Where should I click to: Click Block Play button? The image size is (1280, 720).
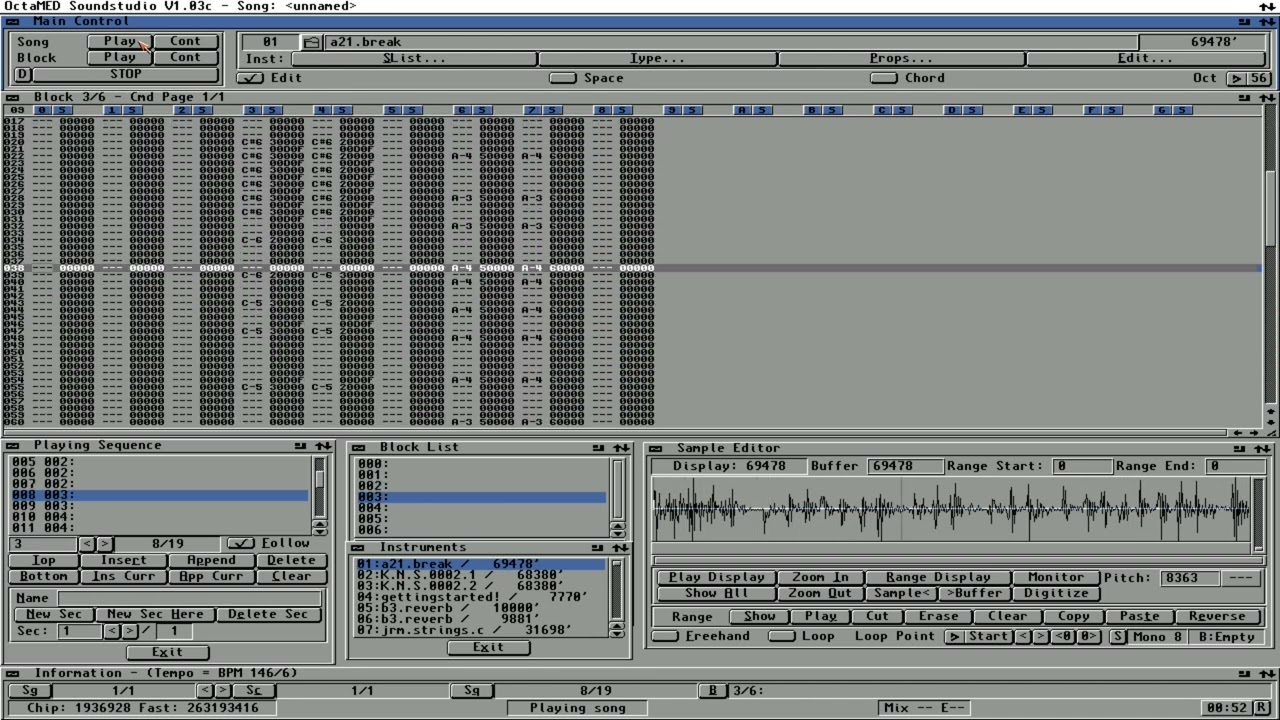pyautogui.click(x=120, y=58)
